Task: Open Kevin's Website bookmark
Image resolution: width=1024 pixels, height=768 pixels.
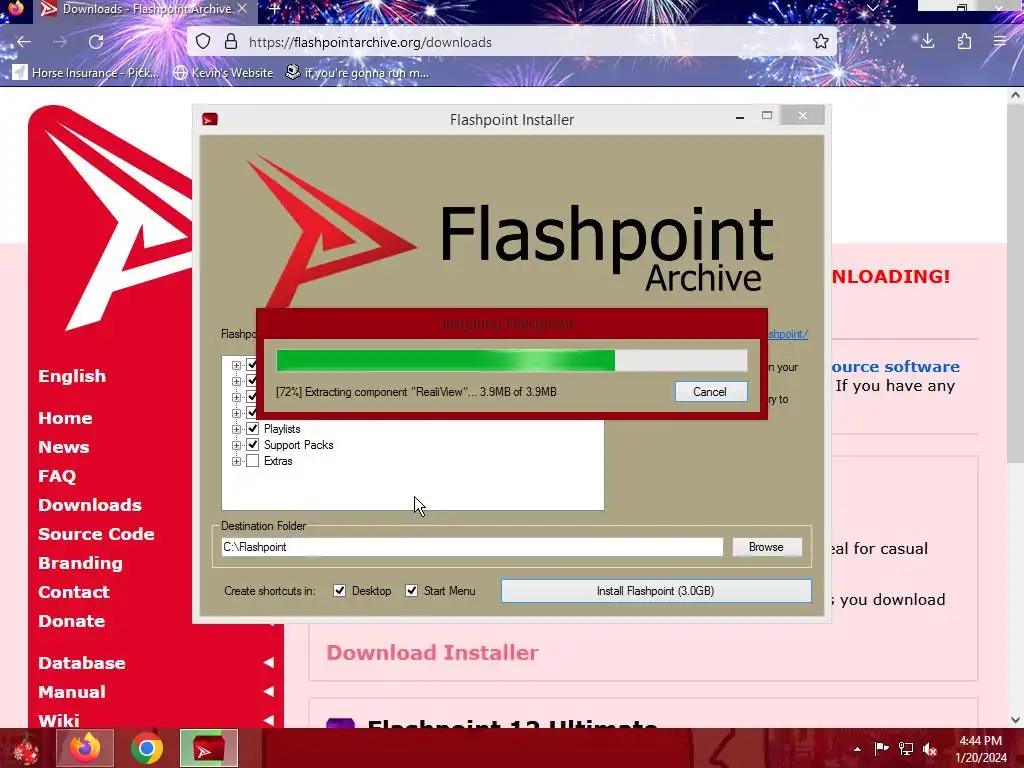Action: click(x=223, y=72)
